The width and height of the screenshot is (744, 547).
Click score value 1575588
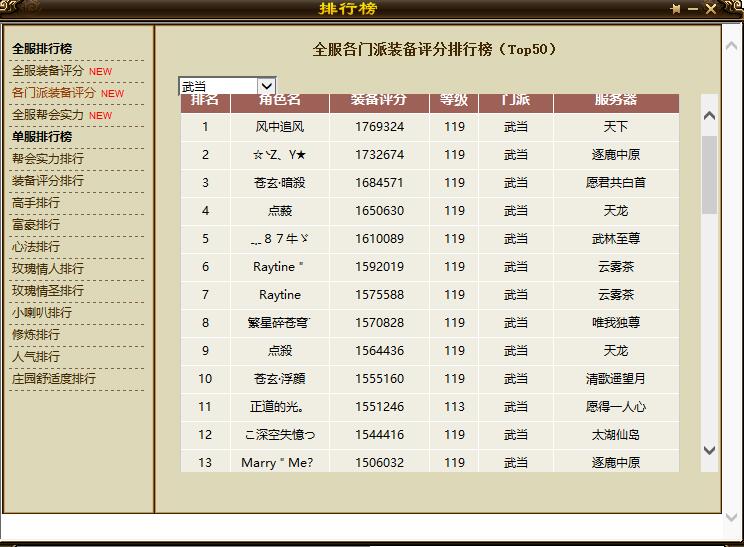[380, 295]
